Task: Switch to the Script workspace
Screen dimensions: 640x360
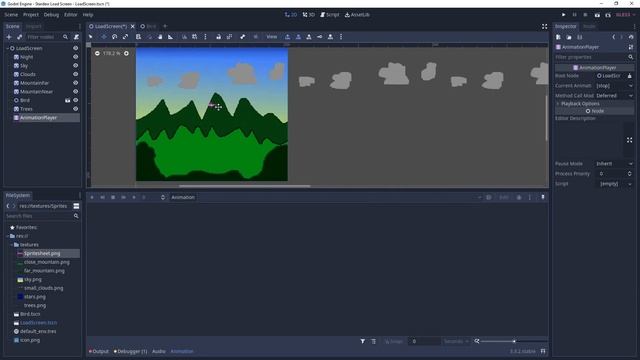Action: click(x=330, y=15)
